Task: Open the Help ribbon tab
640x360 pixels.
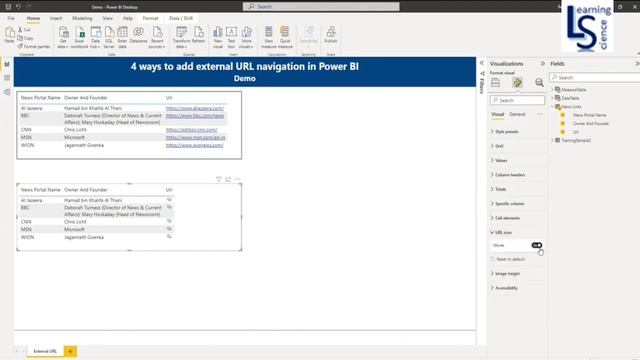Action: point(128,18)
